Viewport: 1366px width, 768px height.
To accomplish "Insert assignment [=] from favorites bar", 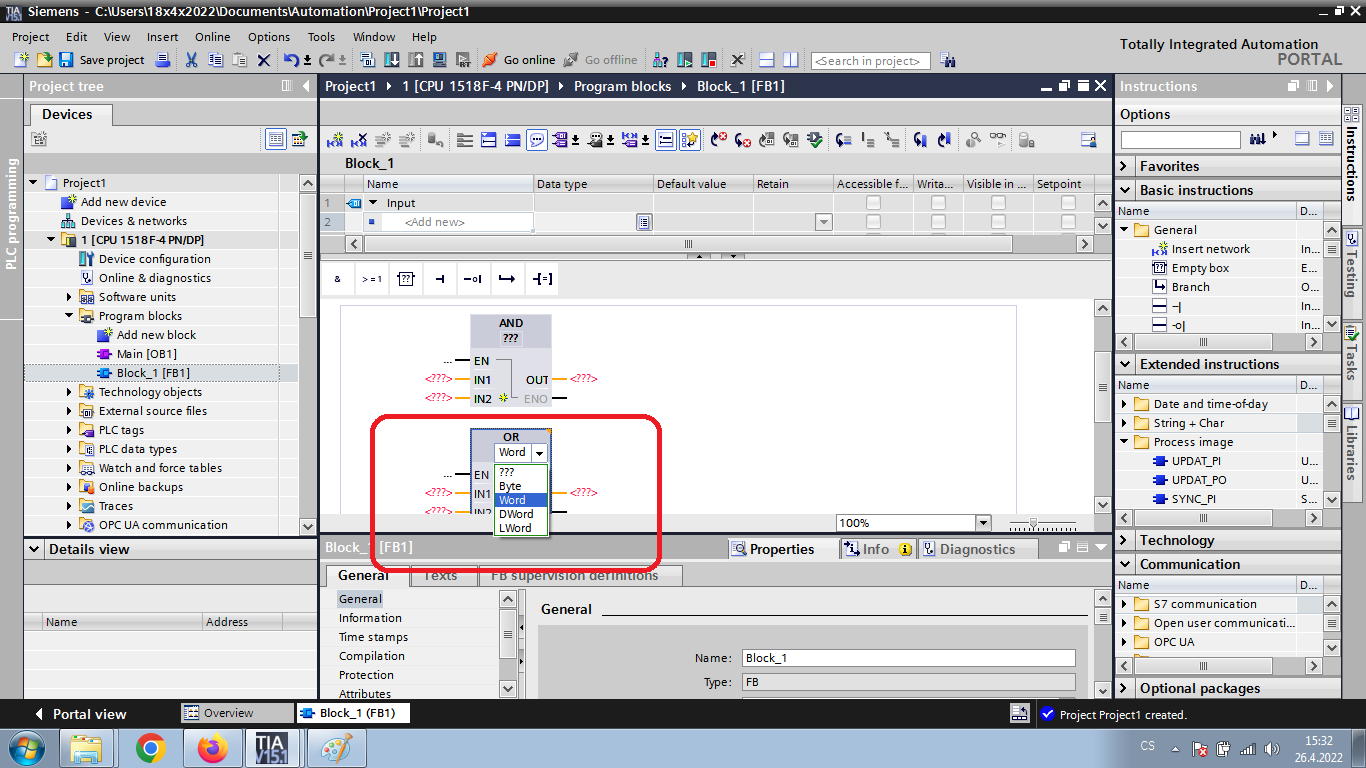I will point(542,279).
